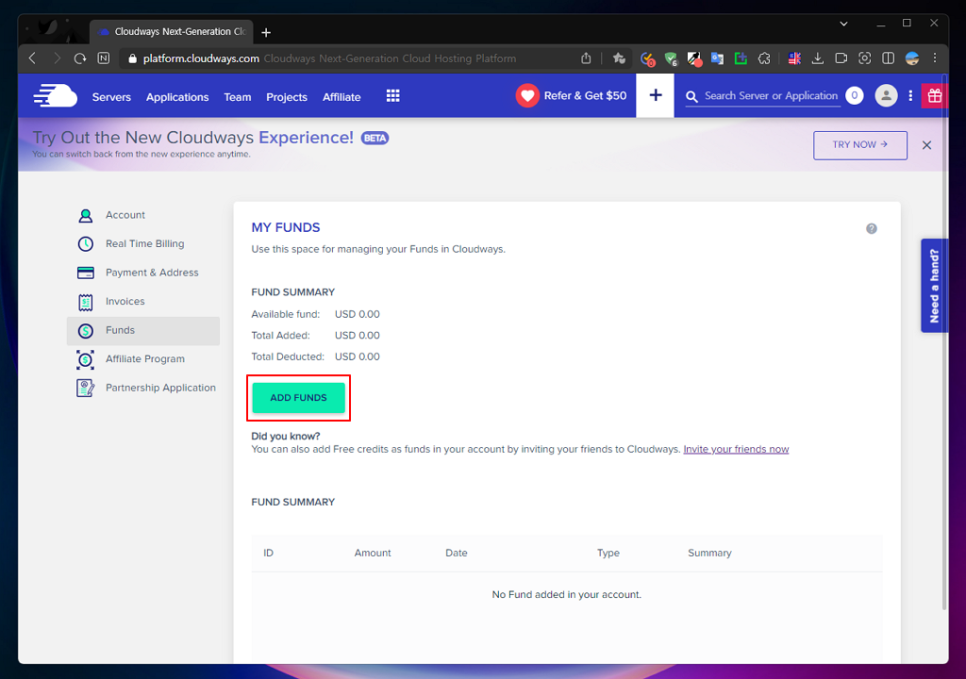The image size is (966, 679).
Task: Open the browser downloads icon
Action: [x=818, y=59]
